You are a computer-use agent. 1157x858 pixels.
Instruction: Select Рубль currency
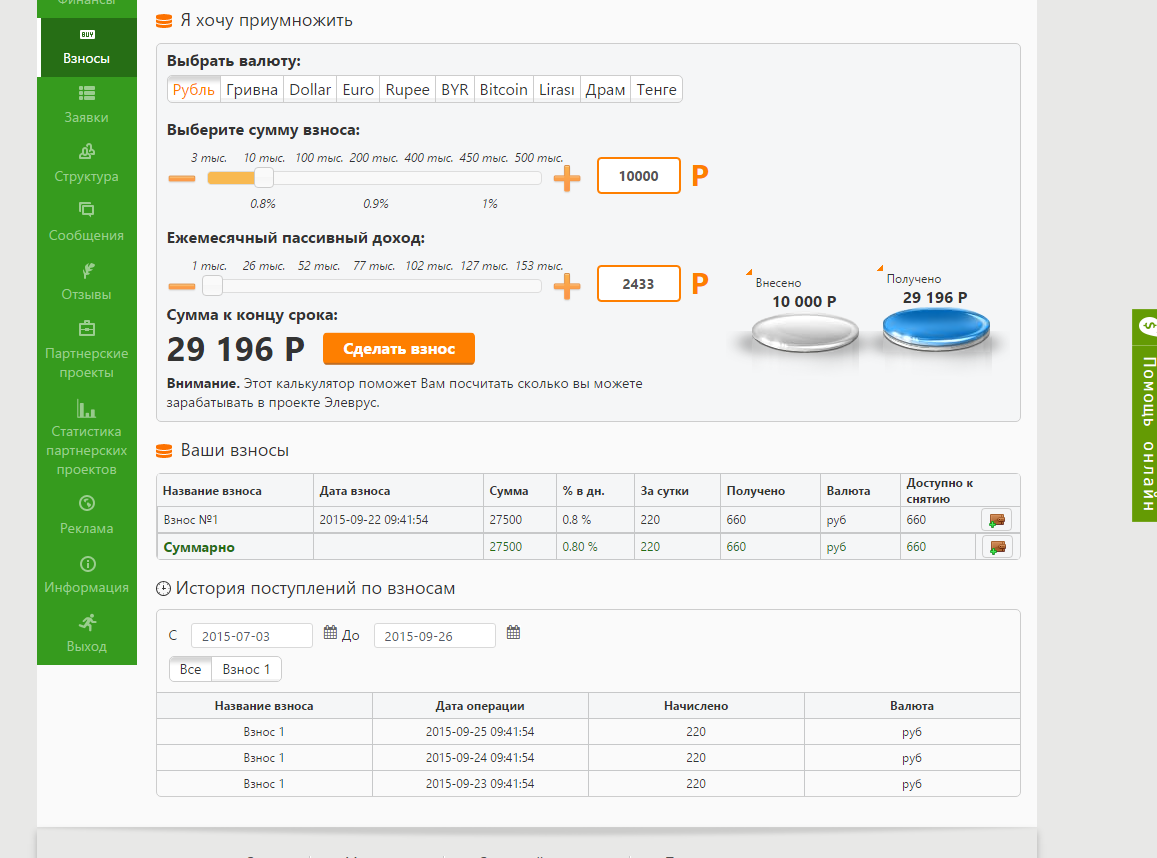click(193, 90)
